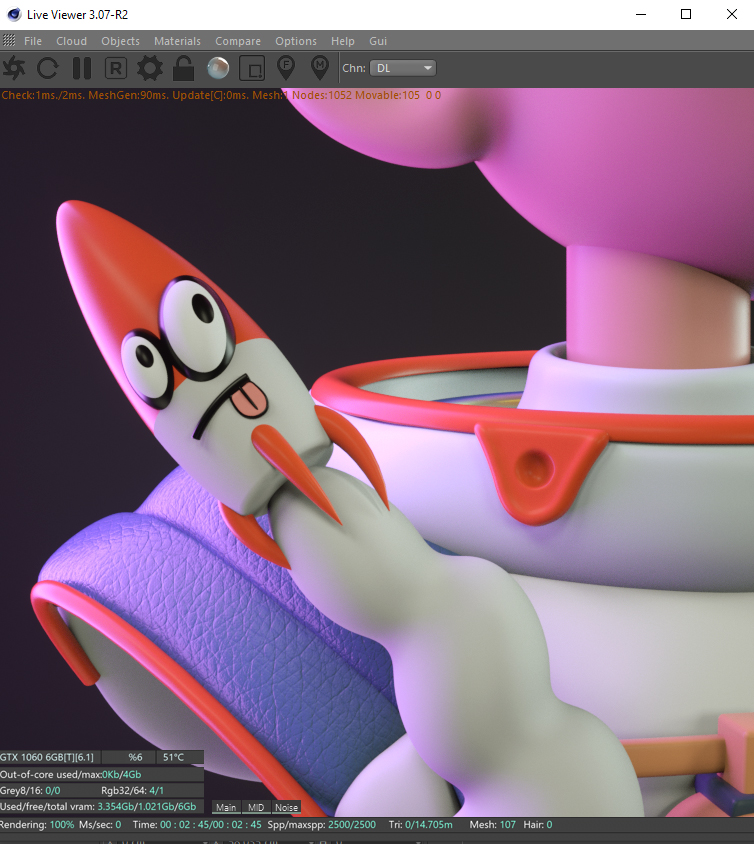754x844 pixels.
Task: Switch to the Noise tab
Action: click(286, 807)
